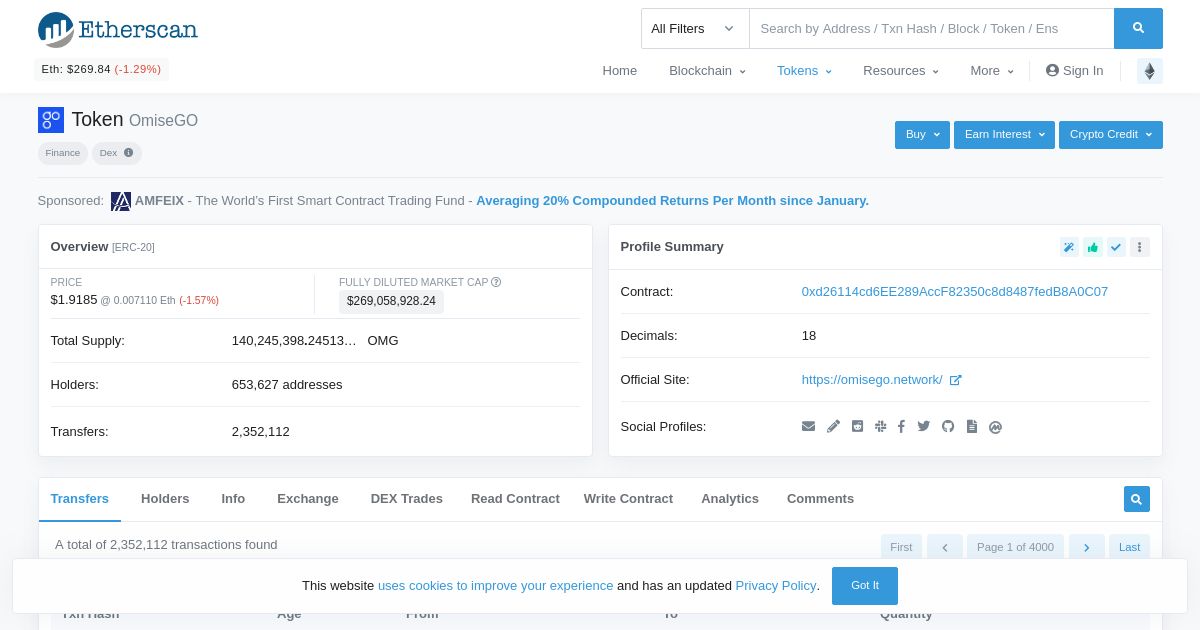Screen dimensions: 1200x630
Task: Switch to the DEX Trades tab
Action: (407, 499)
